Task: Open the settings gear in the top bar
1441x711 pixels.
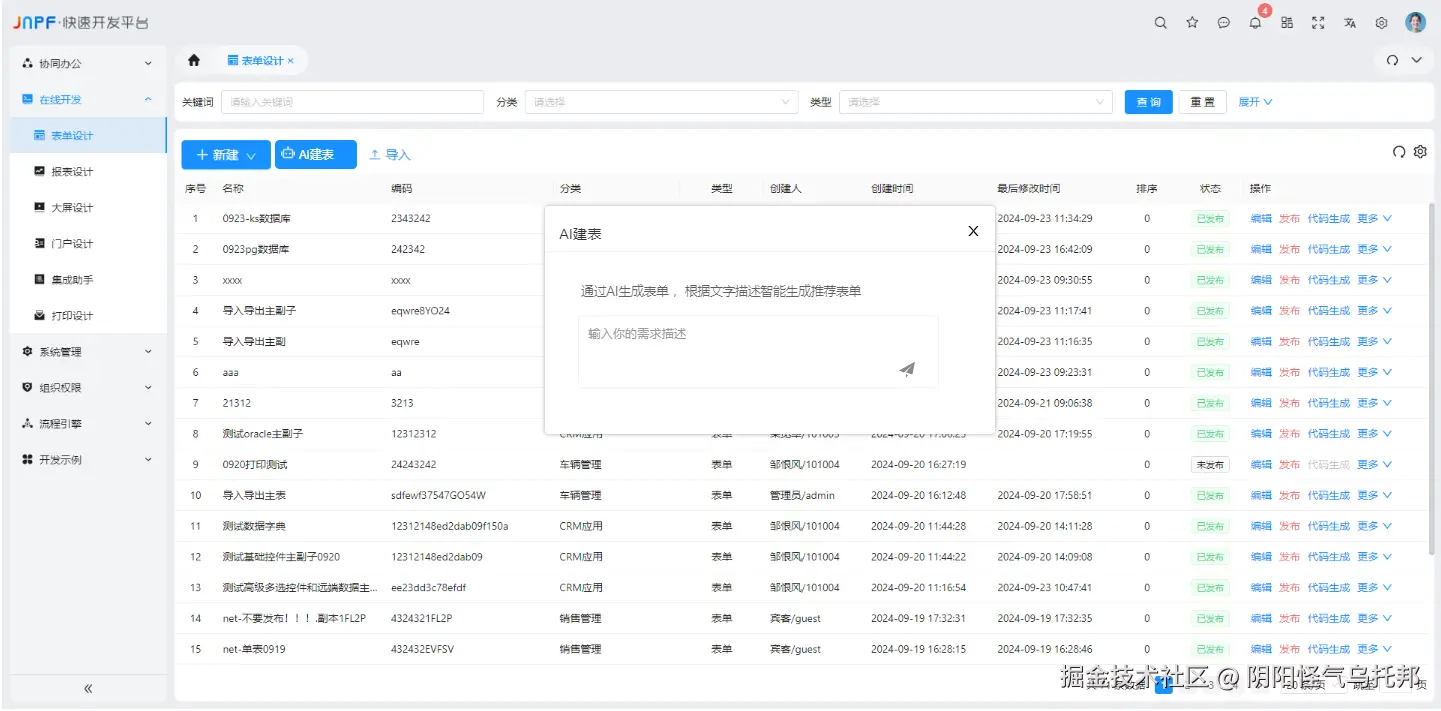Action: pyautogui.click(x=1381, y=22)
